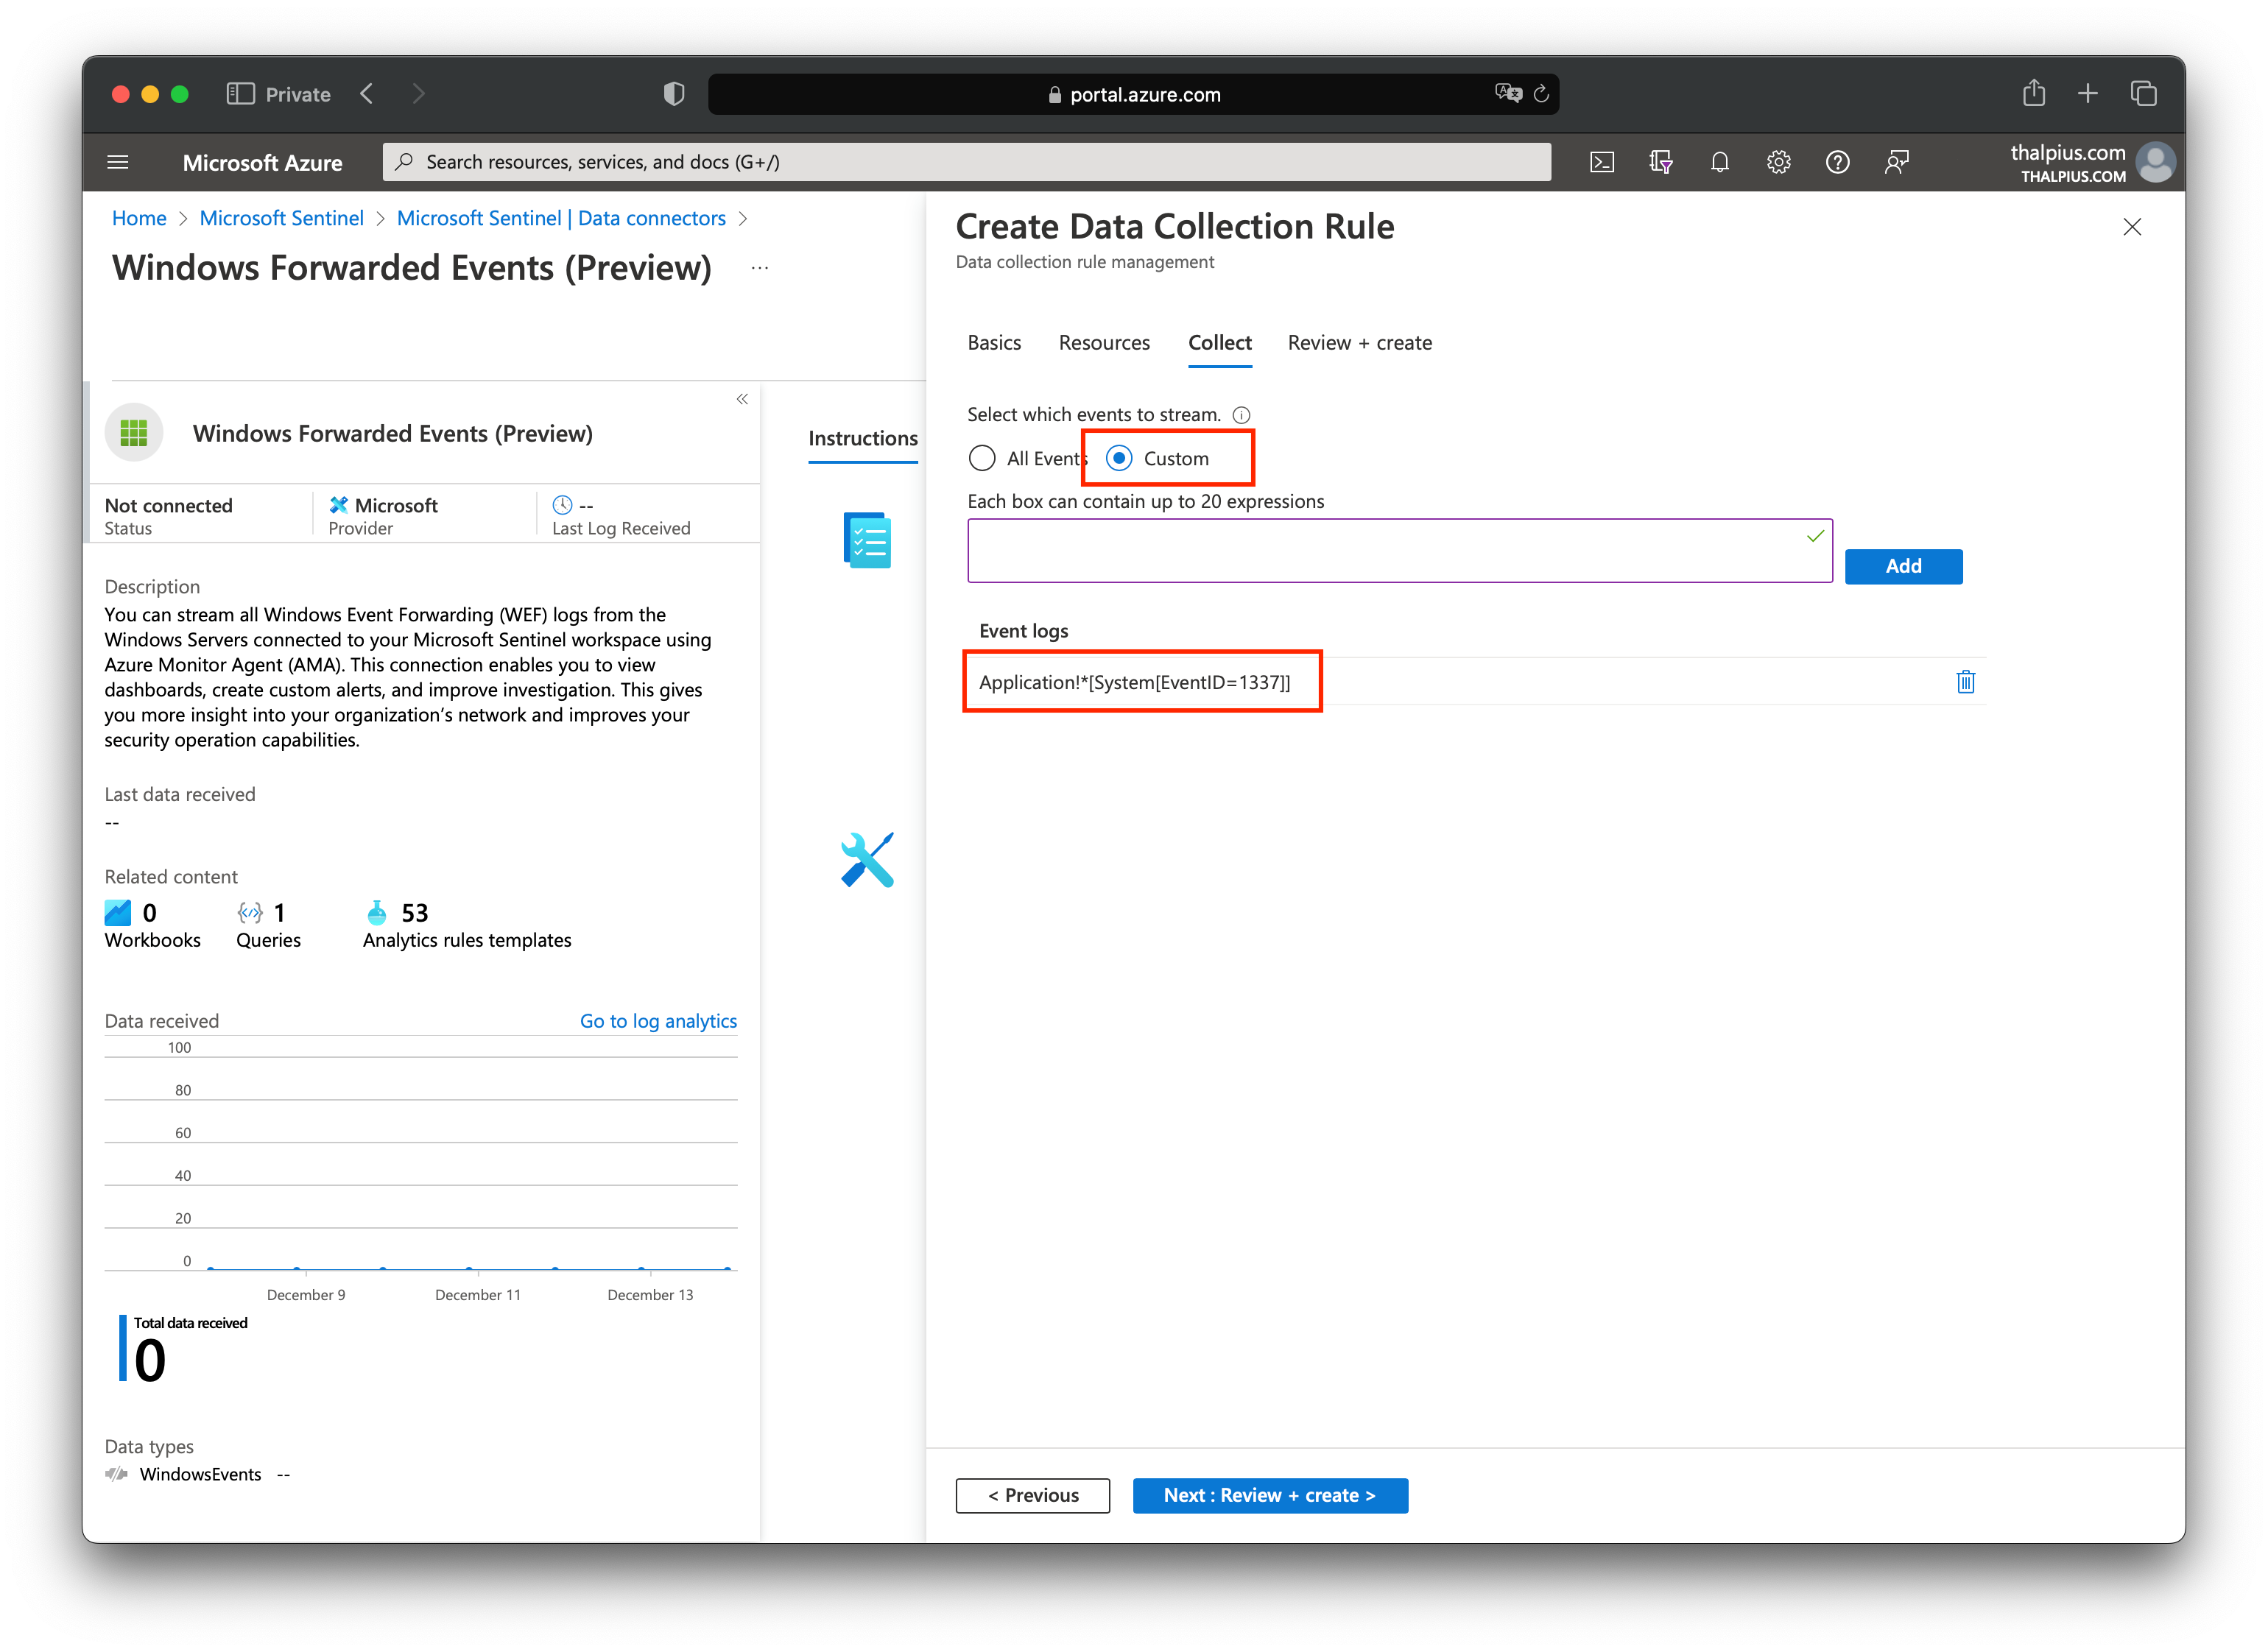
Task: Open Azure Cloud Shell icon
Action: [1602, 162]
